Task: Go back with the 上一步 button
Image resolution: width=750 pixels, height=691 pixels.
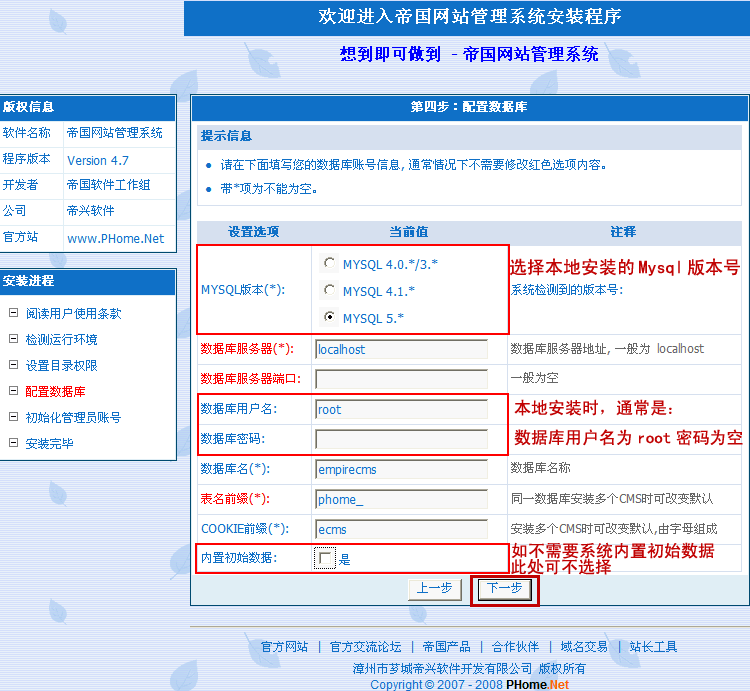Action: [x=434, y=589]
